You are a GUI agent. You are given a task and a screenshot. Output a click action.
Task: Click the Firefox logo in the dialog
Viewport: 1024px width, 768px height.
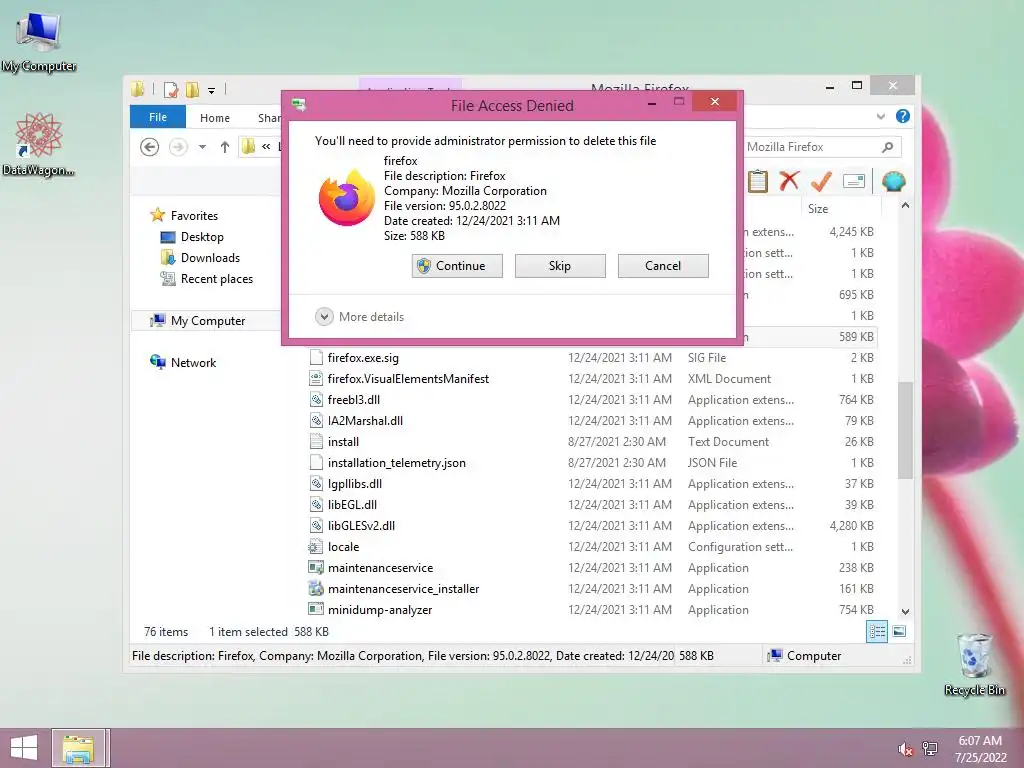point(347,198)
